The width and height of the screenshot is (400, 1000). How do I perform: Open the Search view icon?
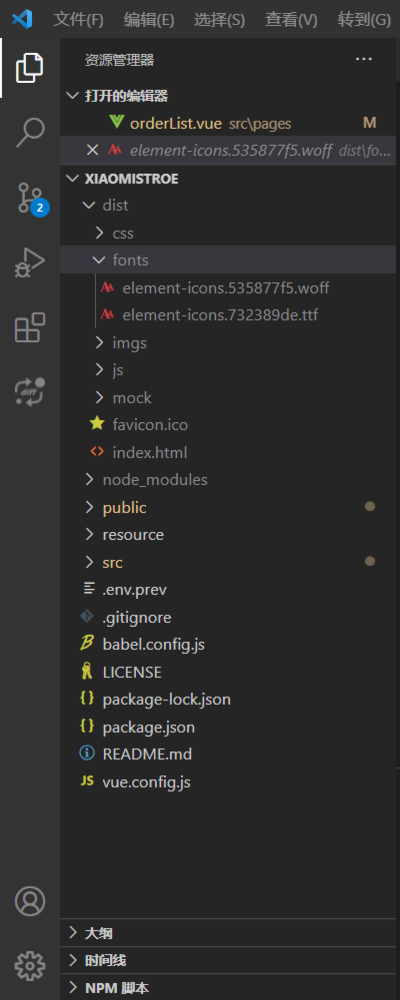pos(29,132)
